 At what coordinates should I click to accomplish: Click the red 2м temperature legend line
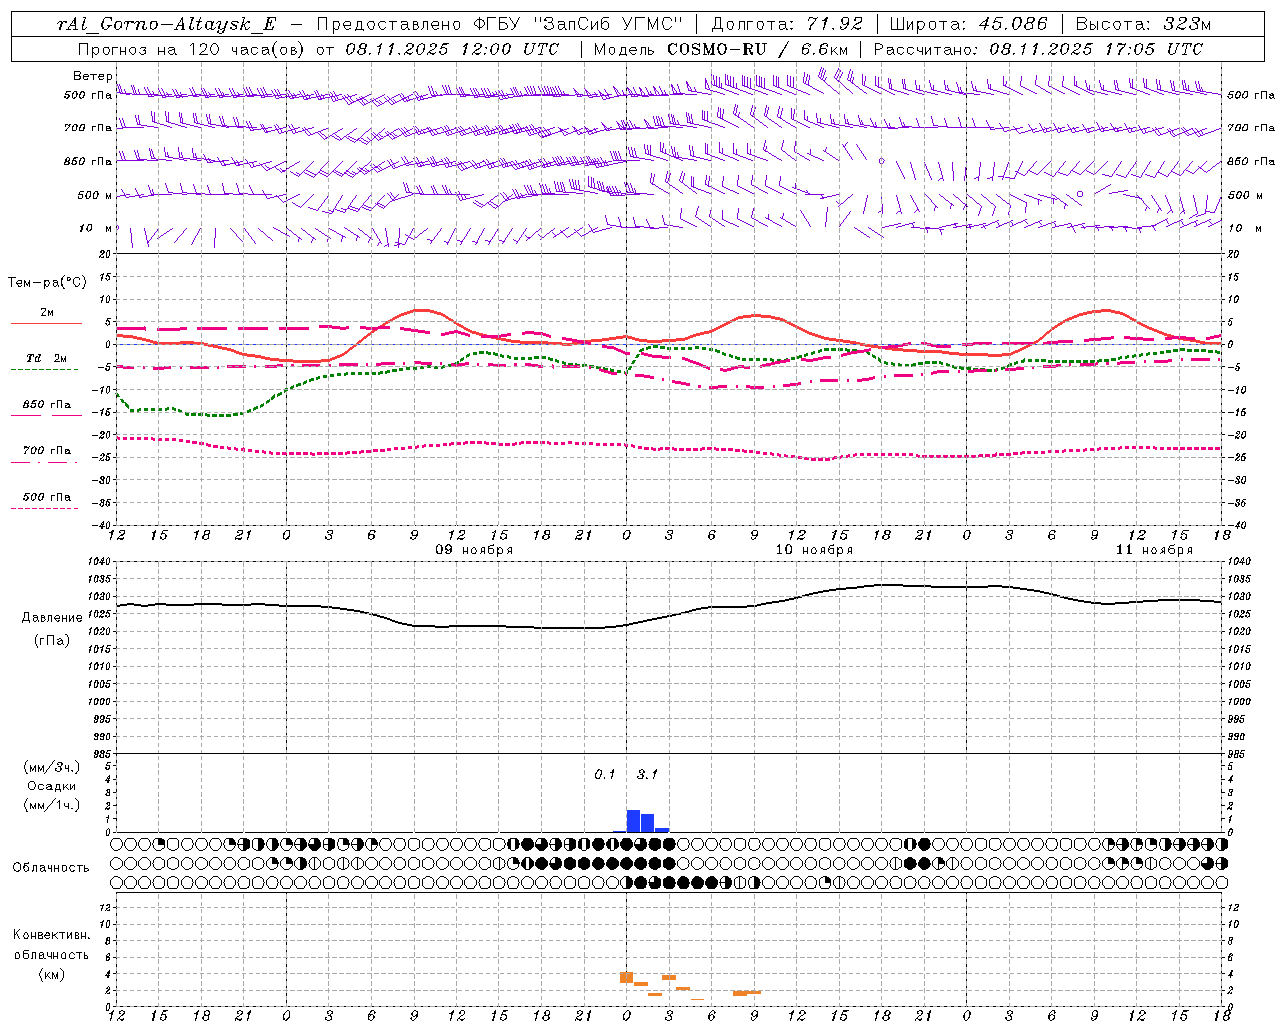(x=46, y=323)
